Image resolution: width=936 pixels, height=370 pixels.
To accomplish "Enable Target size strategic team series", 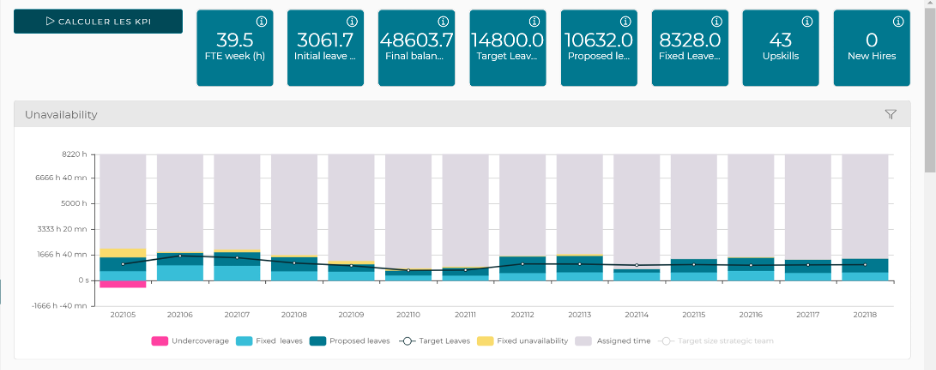I will click(716, 341).
